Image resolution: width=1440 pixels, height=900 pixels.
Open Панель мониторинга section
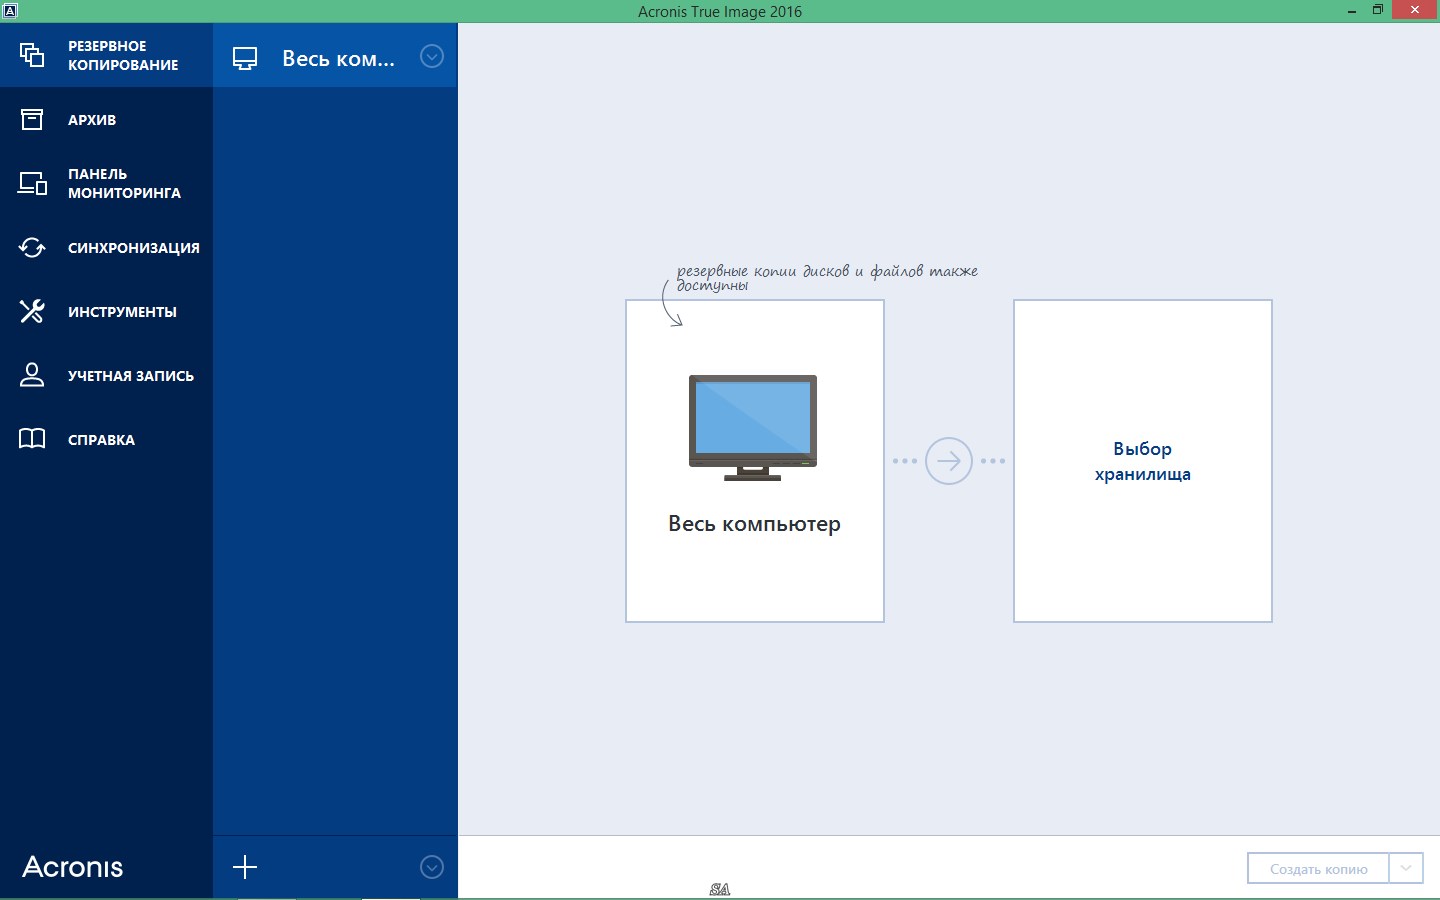(124, 183)
